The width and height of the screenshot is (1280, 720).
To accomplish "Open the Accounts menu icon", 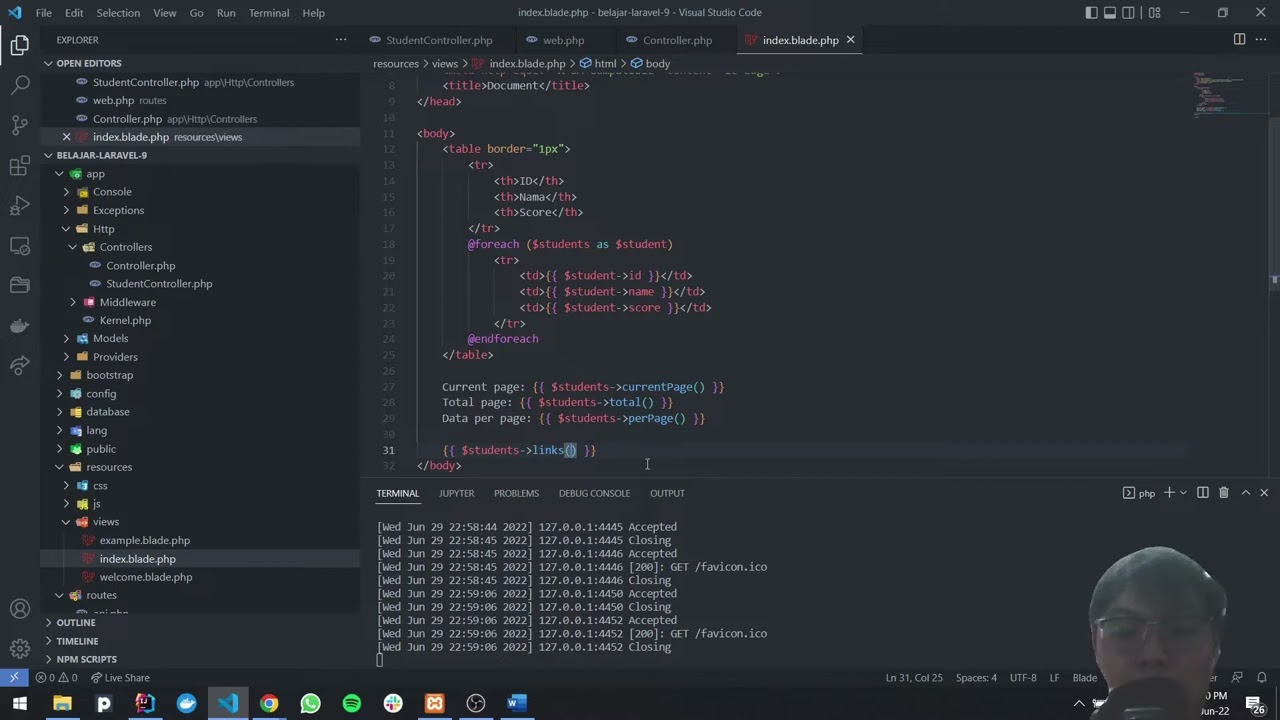I will pyautogui.click(x=20, y=609).
